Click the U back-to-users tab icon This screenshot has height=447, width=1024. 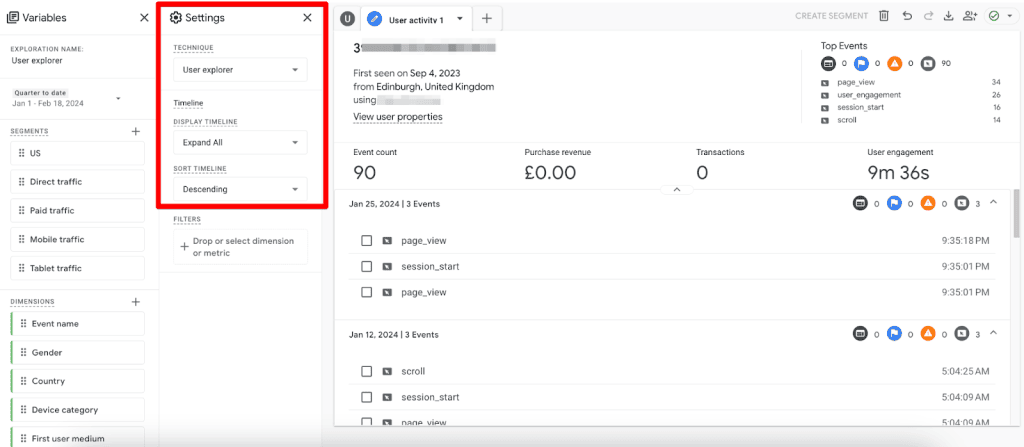pos(347,19)
